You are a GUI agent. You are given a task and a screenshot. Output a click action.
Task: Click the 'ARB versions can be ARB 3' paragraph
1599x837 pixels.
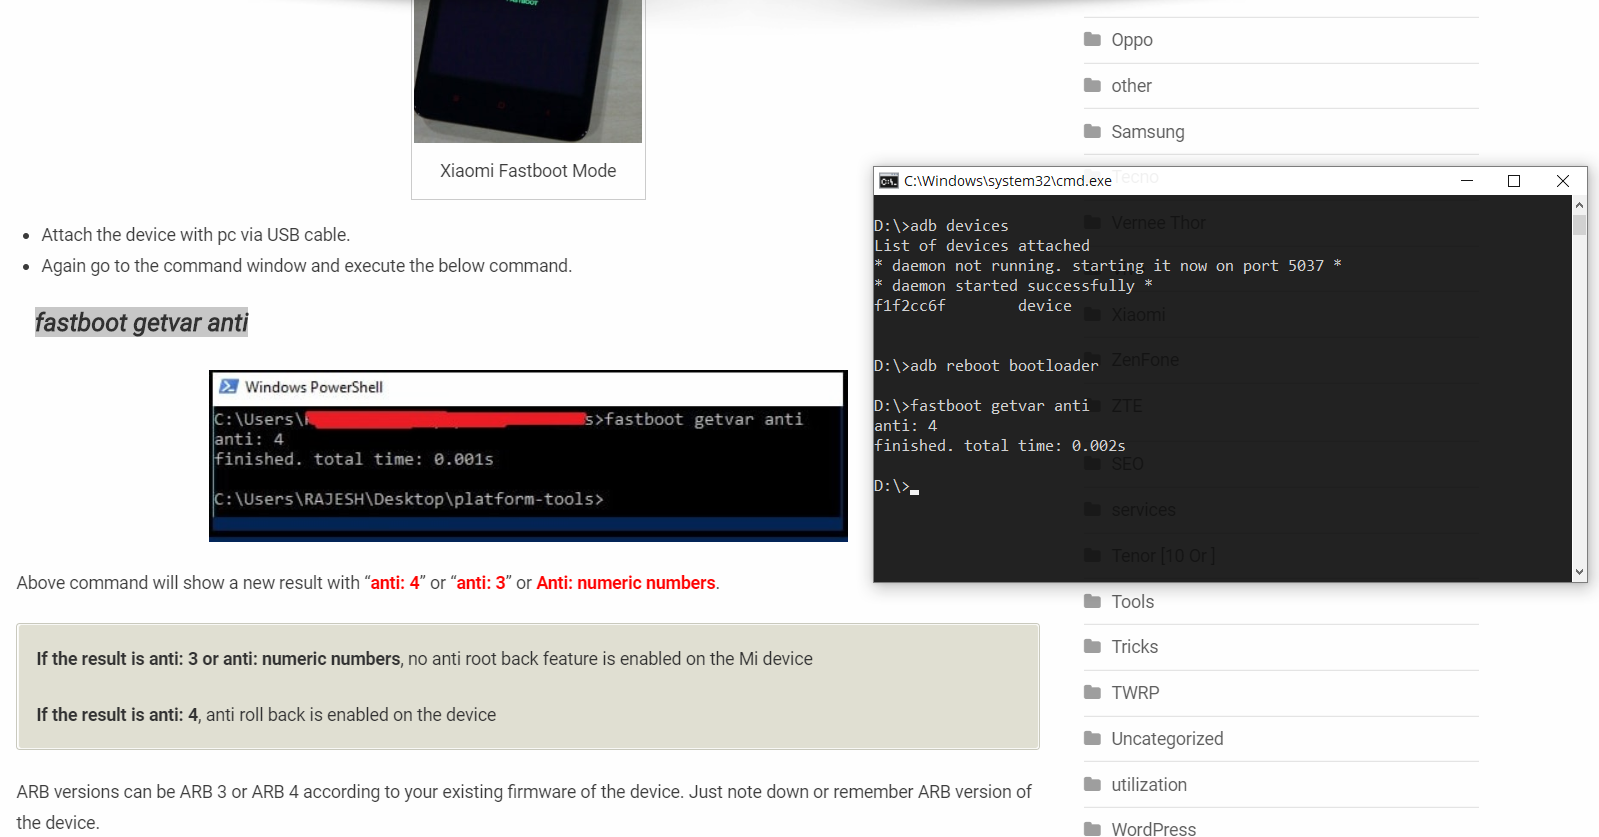(x=524, y=807)
